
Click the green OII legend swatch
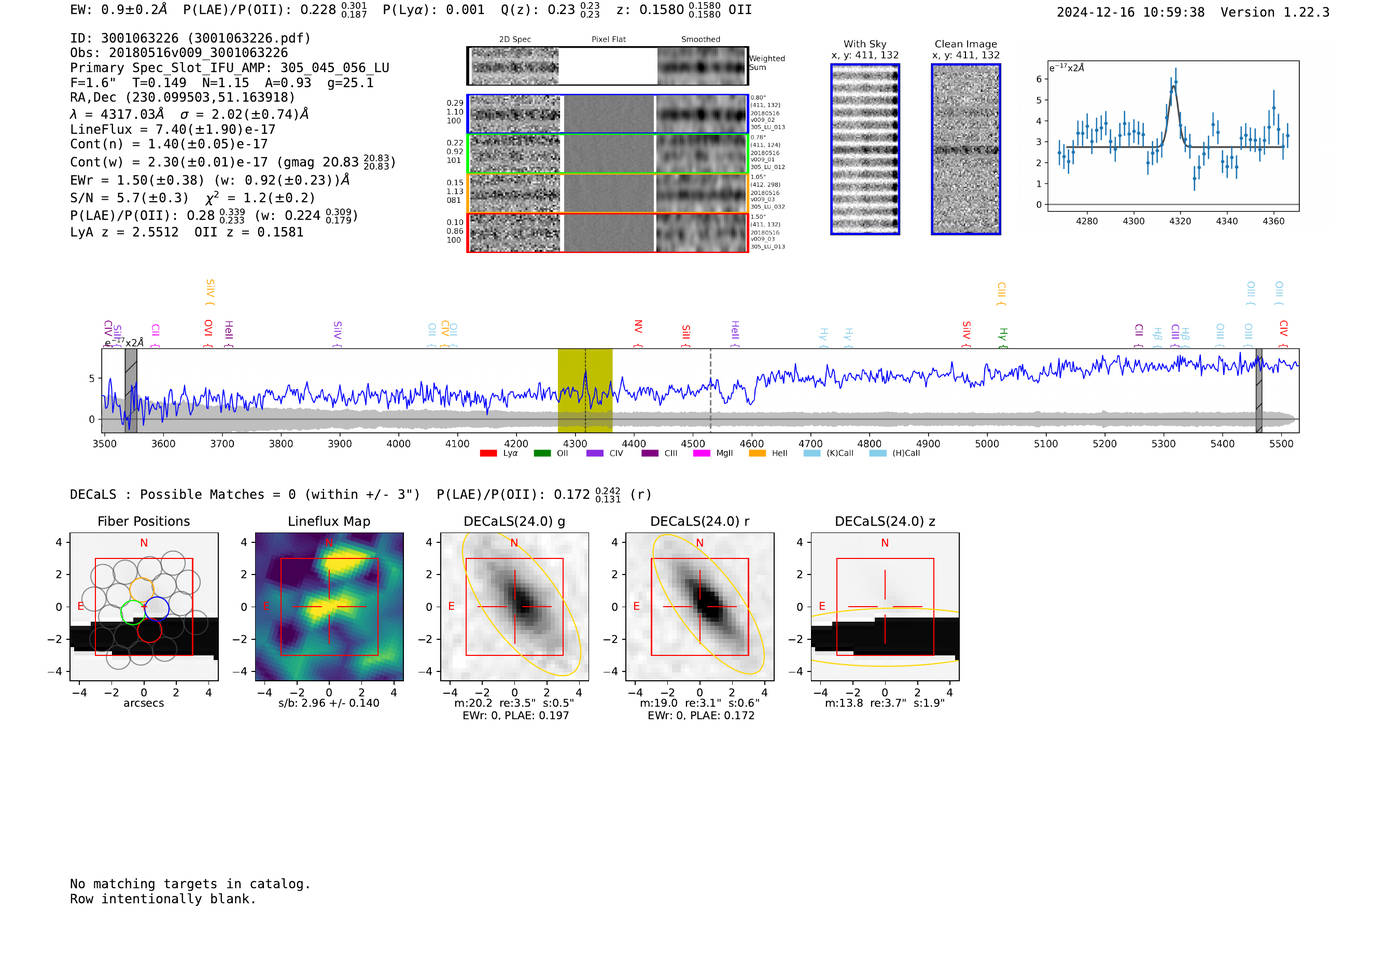click(x=542, y=454)
